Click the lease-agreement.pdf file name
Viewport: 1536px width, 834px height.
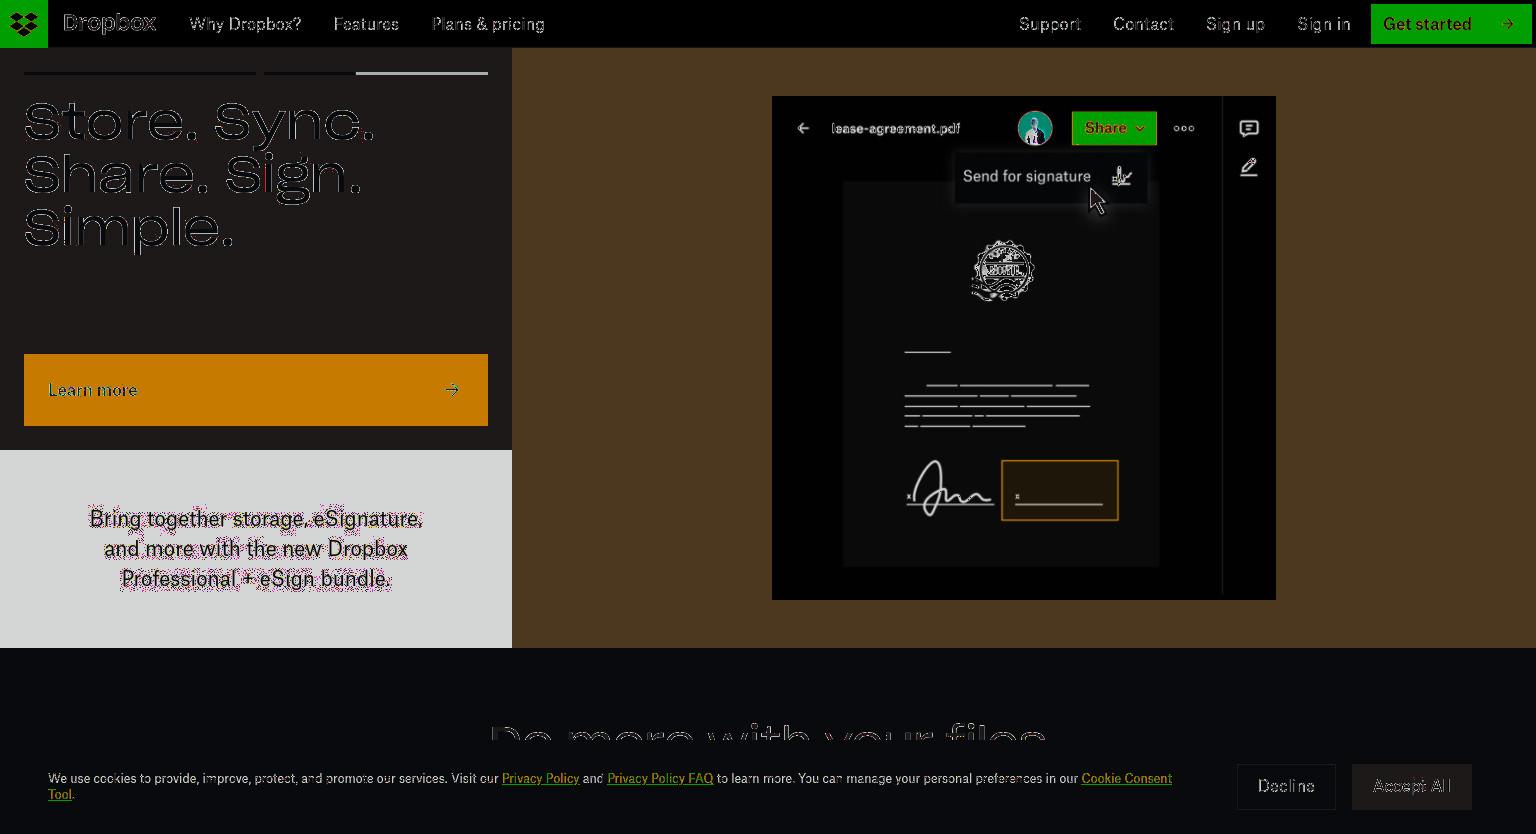(x=896, y=128)
